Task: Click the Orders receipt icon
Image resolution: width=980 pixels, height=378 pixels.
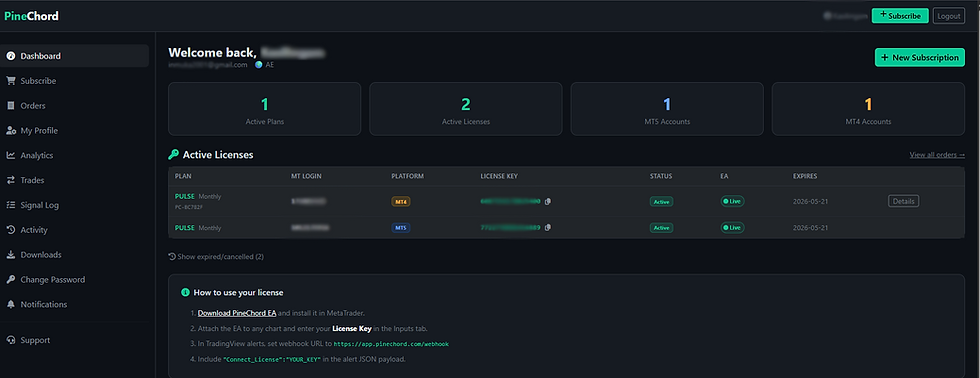Action: [11, 106]
